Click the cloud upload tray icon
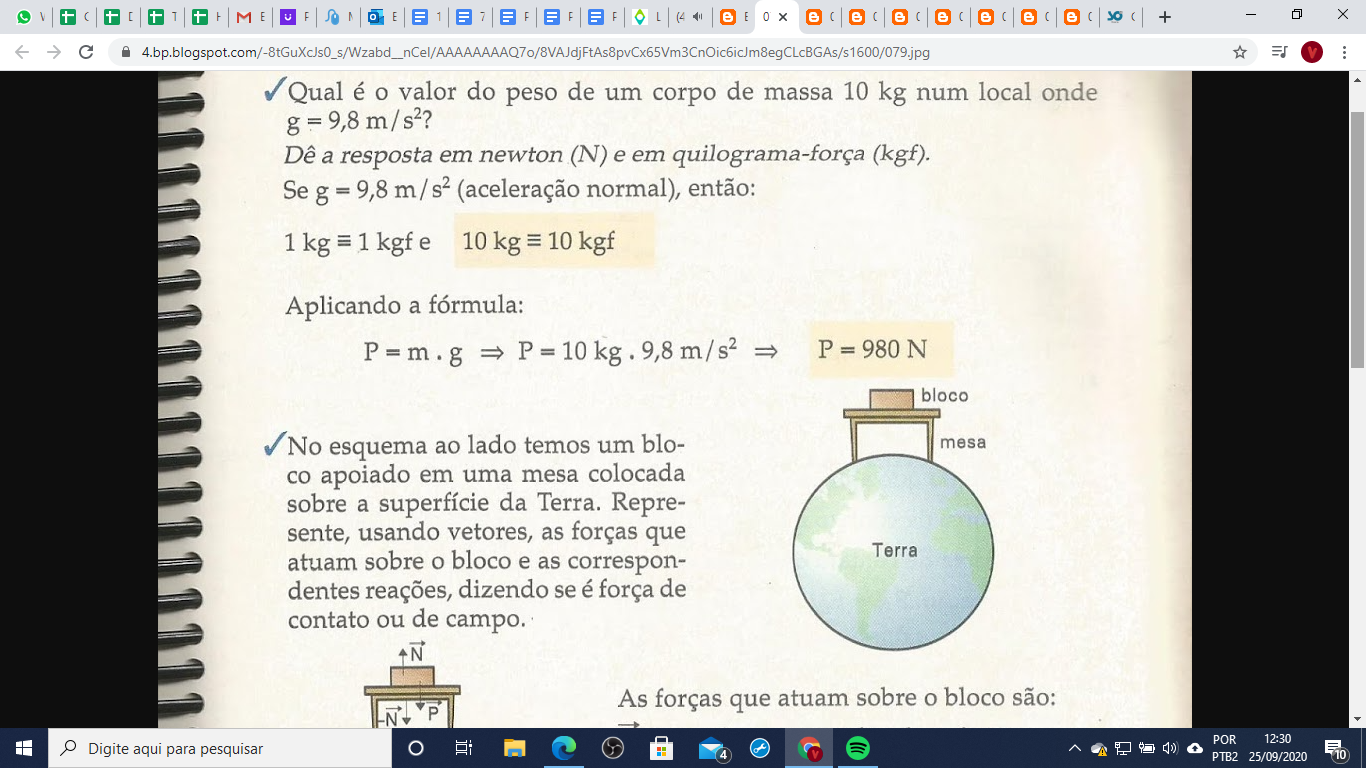Viewport: 1366px width, 768px height. (x=1195, y=748)
